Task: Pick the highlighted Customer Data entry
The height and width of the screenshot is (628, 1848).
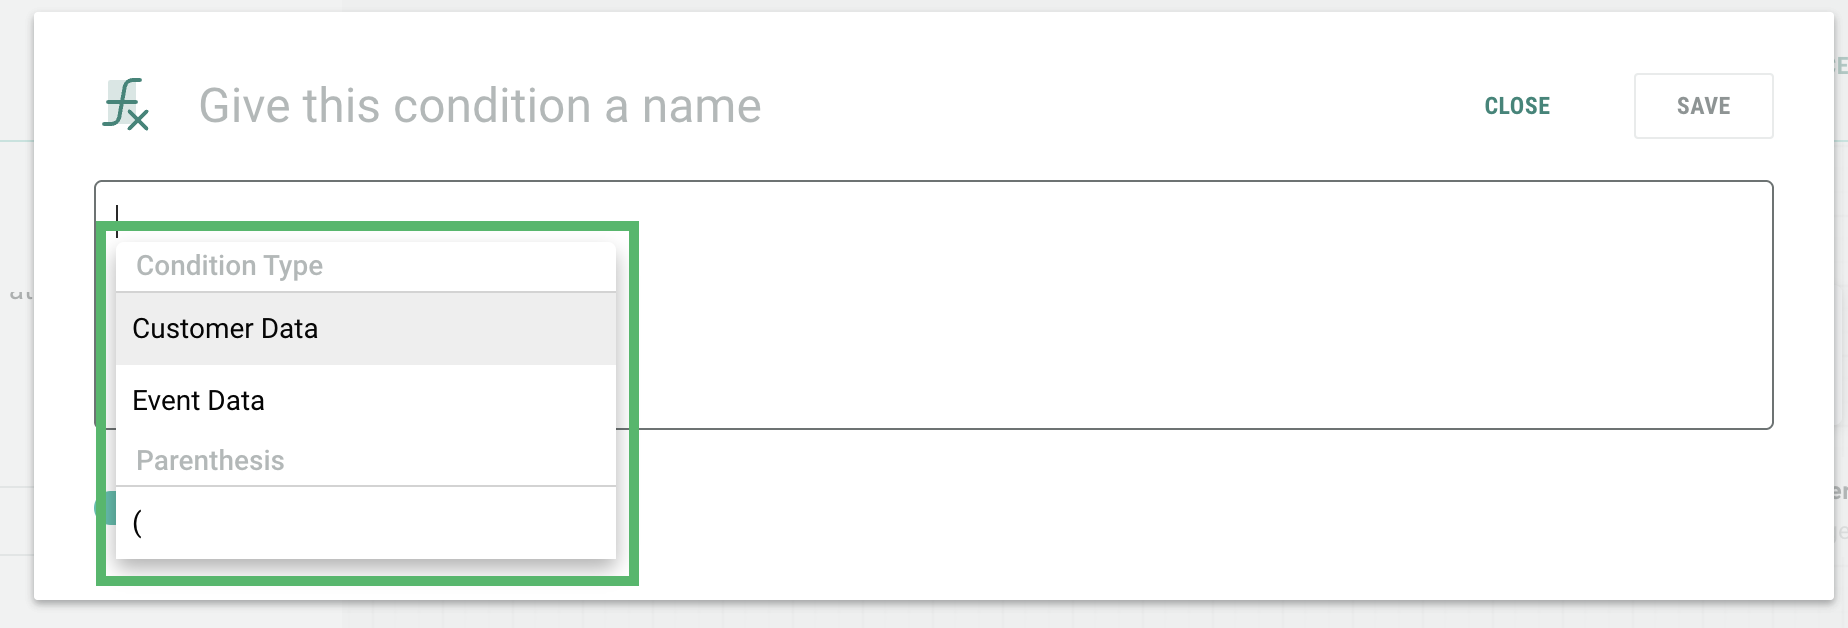Action: click(x=226, y=329)
